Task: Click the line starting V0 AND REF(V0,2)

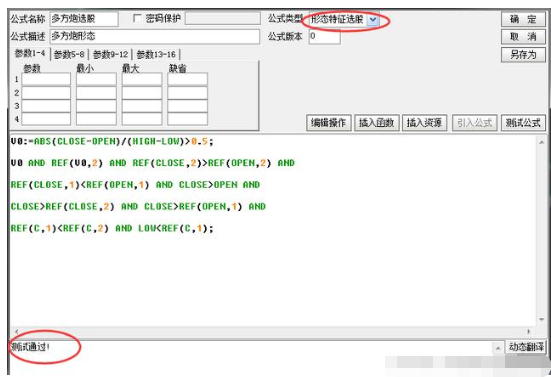Action: [x=153, y=163]
